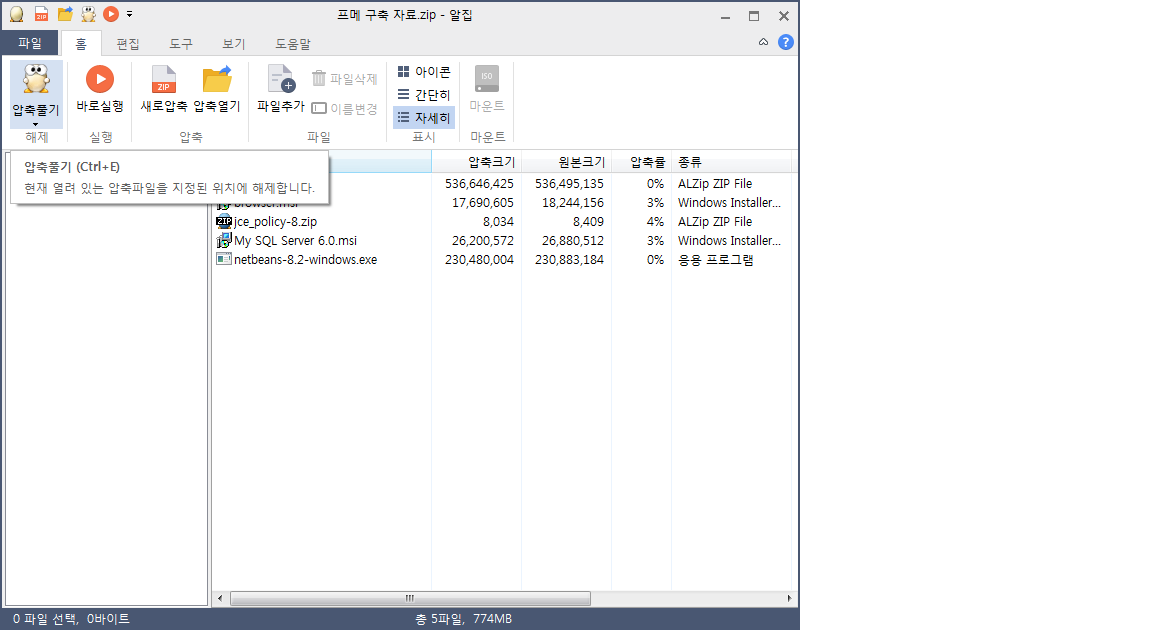Click the horizontal scrollbar left arrow
Viewport: 1152px width, 630px height.
(x=220, y=598)
